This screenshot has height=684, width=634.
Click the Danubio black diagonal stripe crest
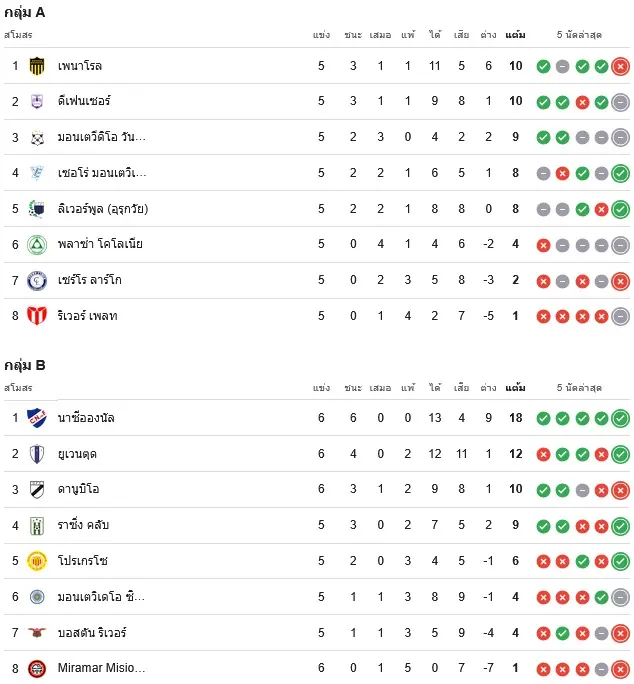[37, 489]
